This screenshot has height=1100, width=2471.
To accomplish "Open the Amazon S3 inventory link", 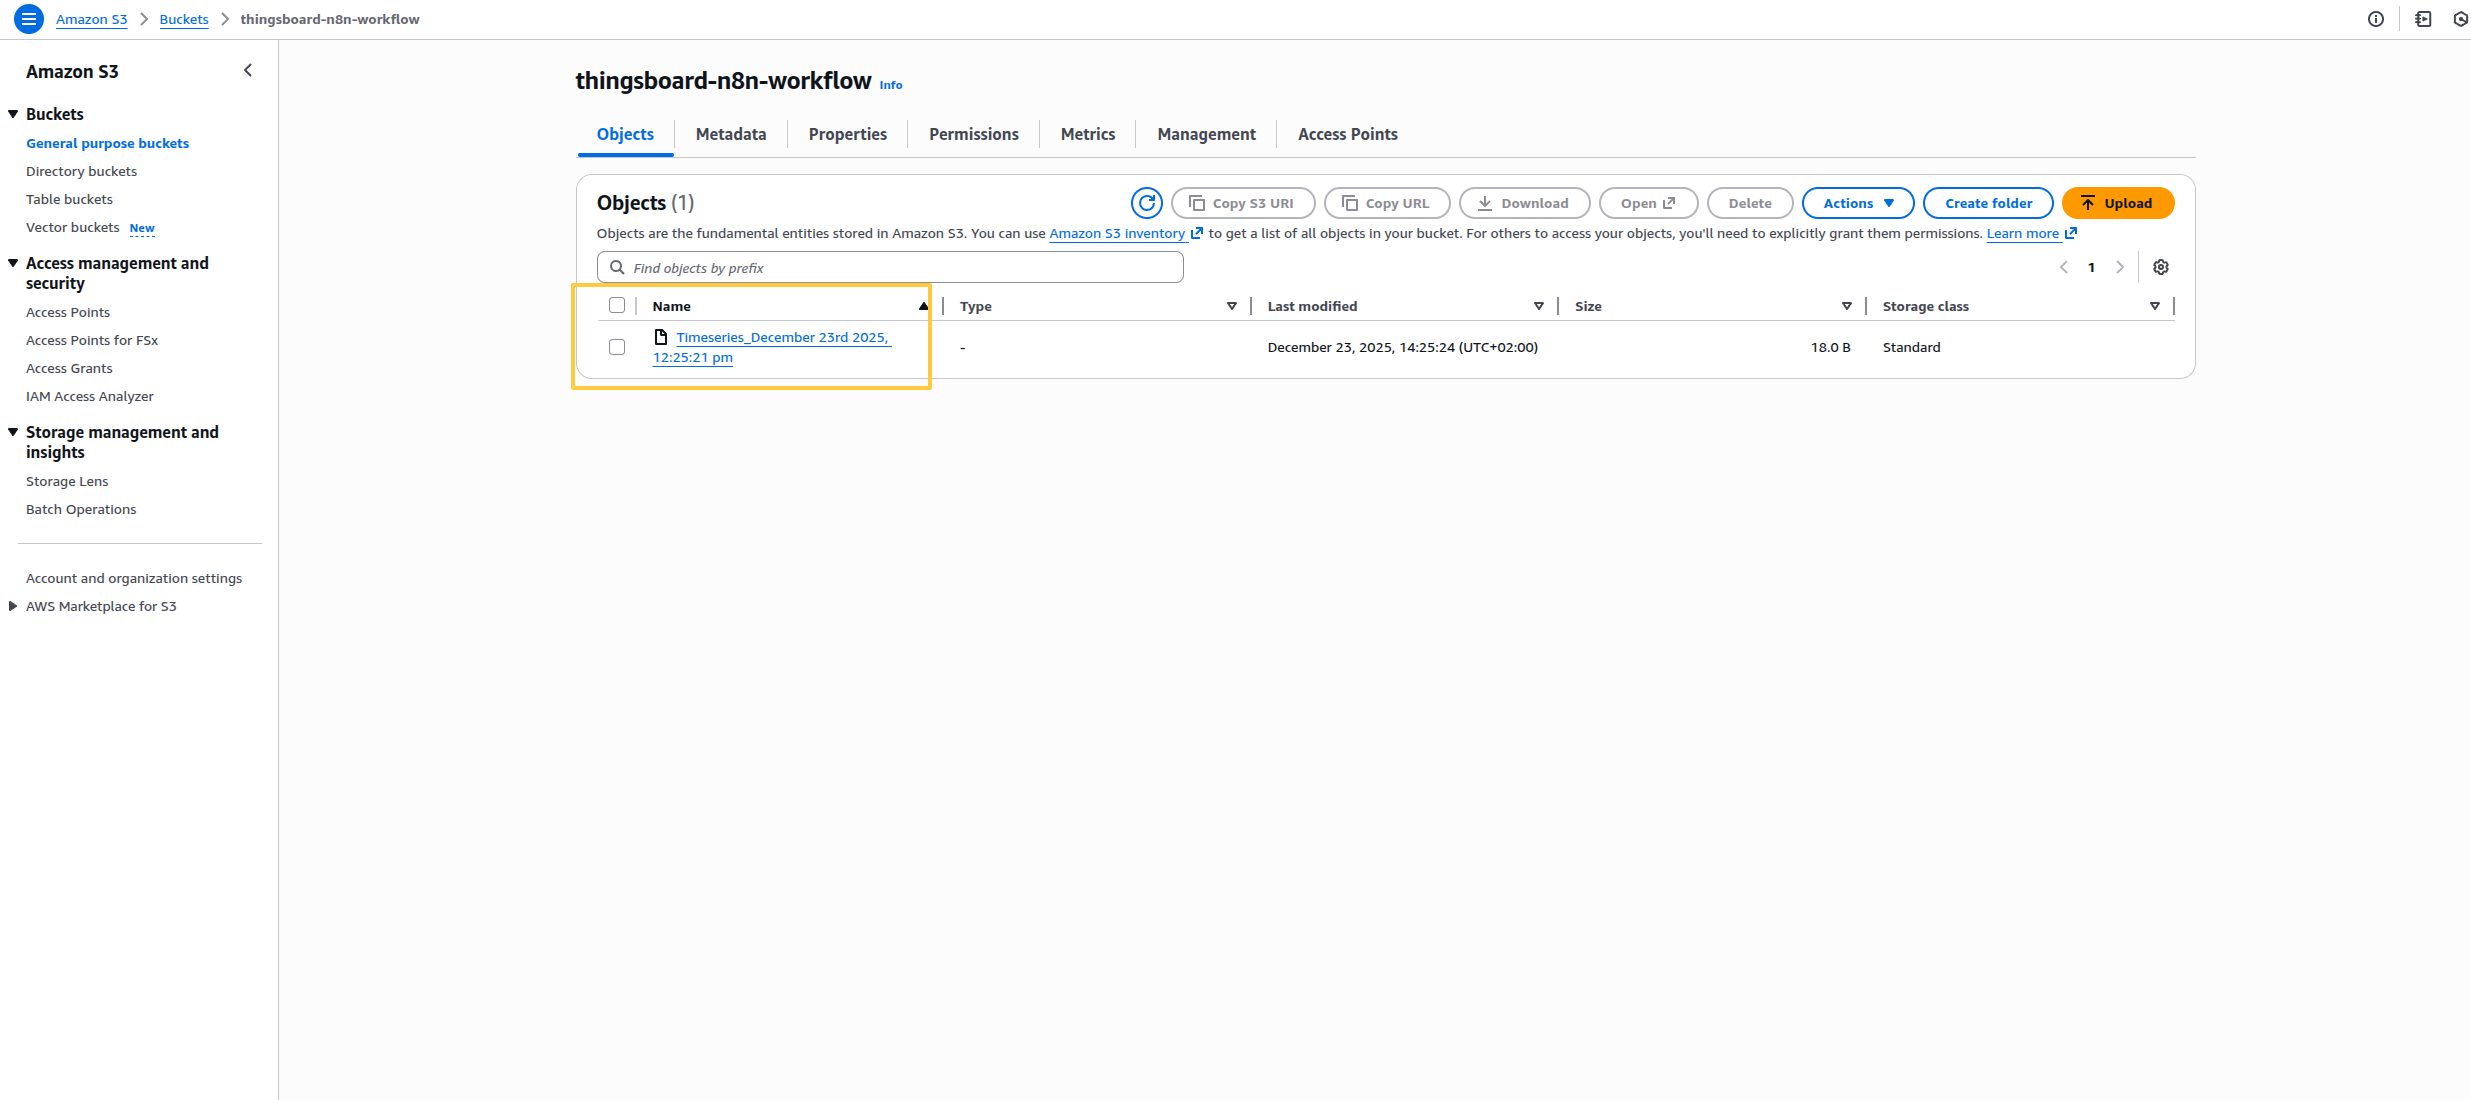I will click(x=1116, y=234).
